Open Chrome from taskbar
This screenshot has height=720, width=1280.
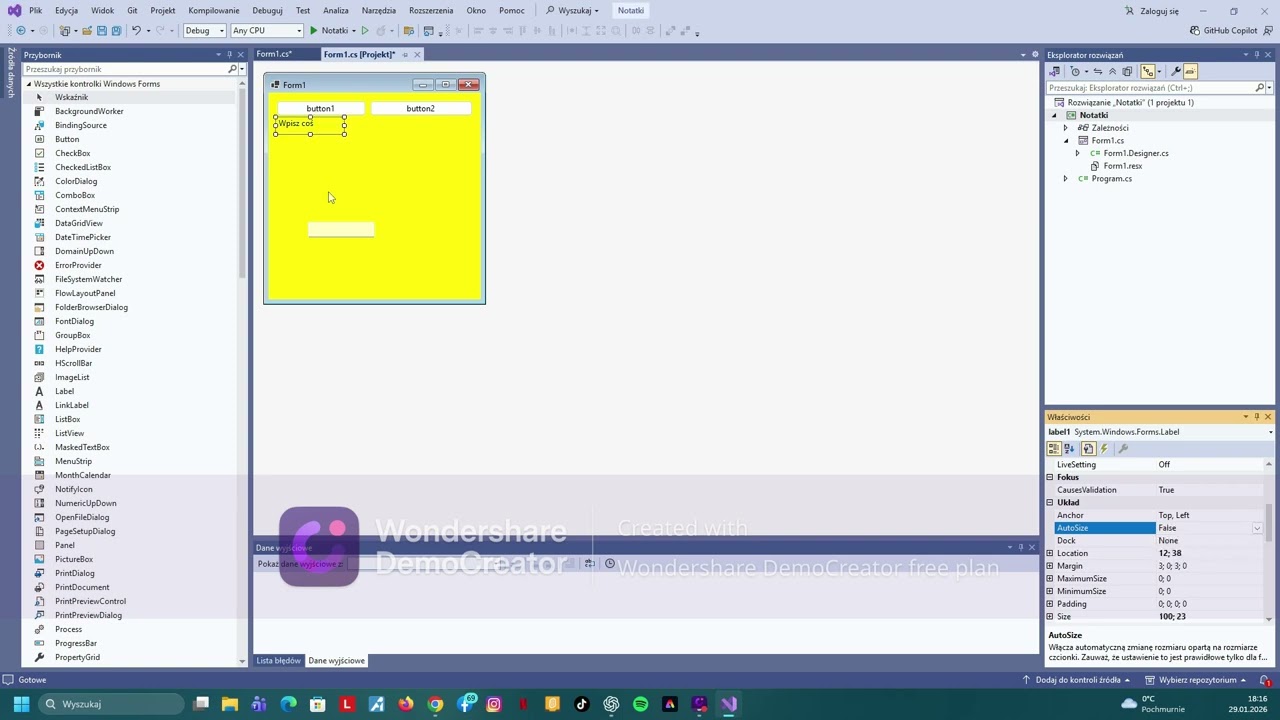pos(435,704)
